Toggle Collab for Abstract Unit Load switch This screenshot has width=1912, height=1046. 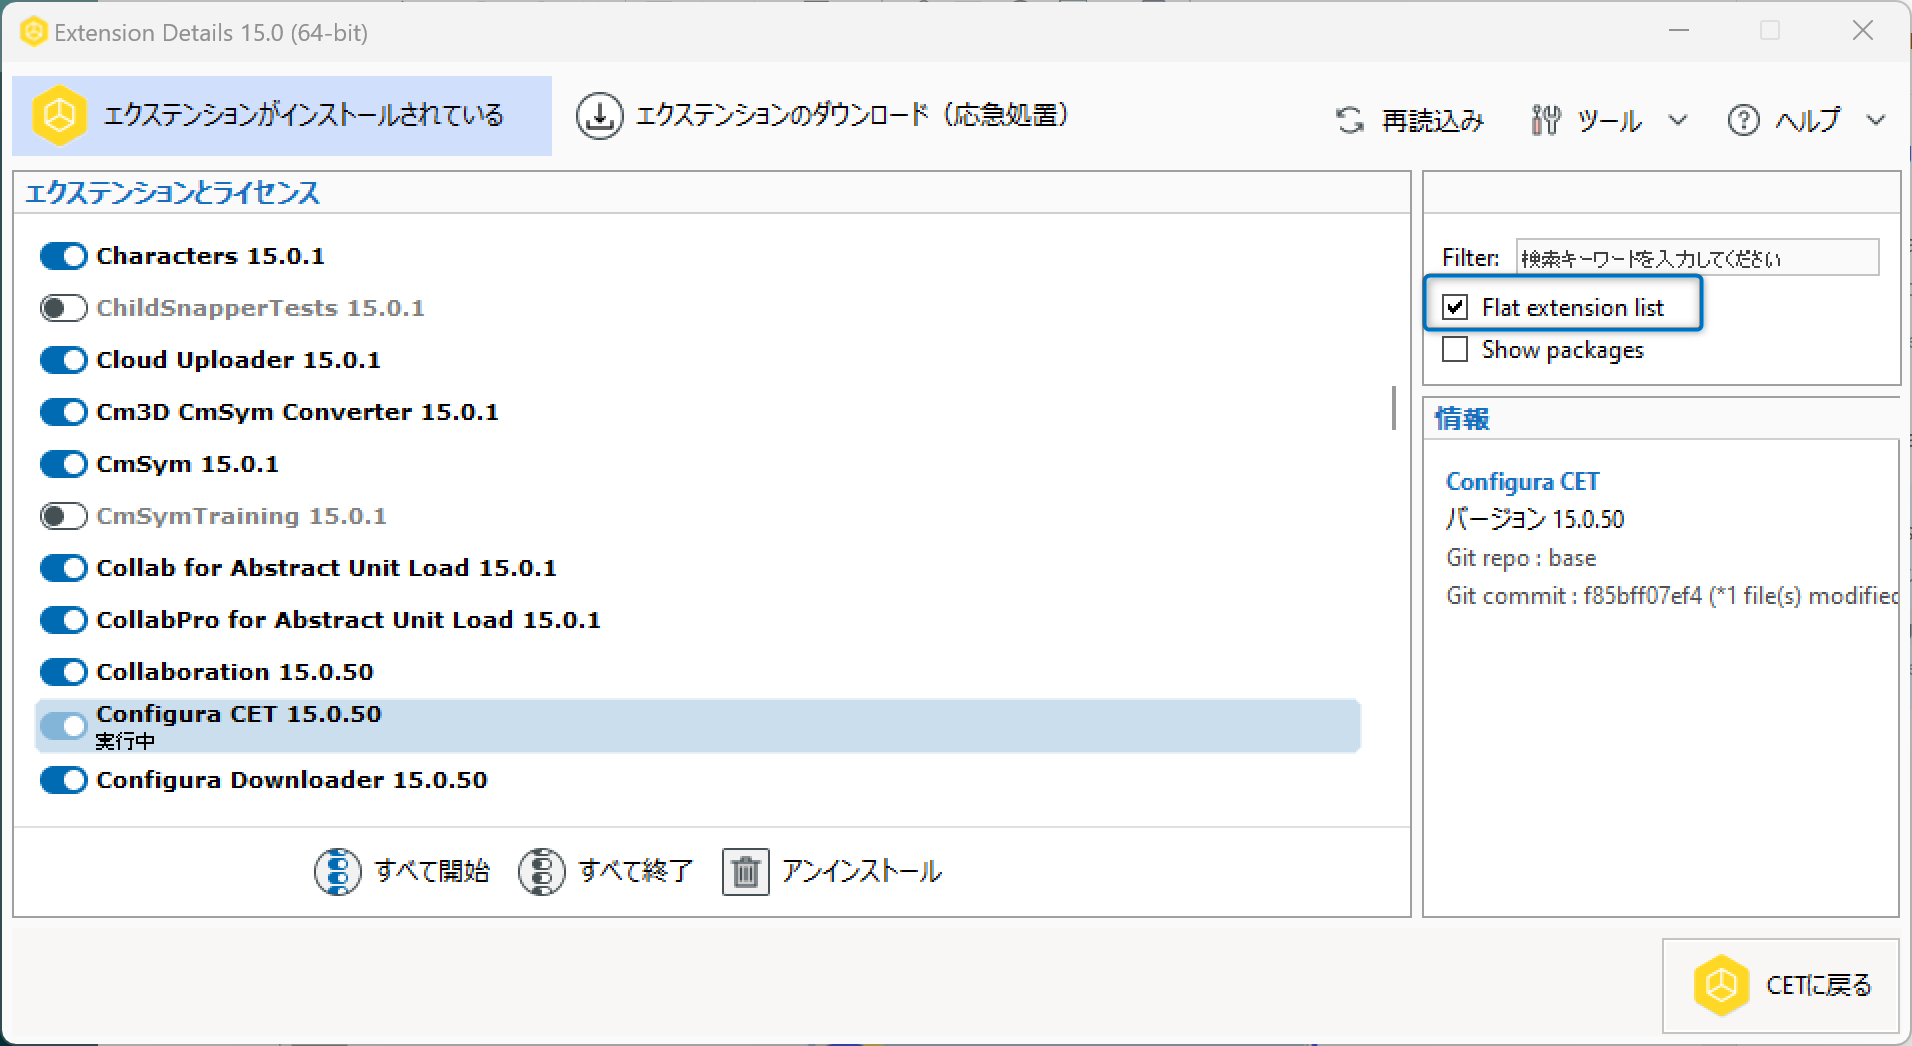64,568
